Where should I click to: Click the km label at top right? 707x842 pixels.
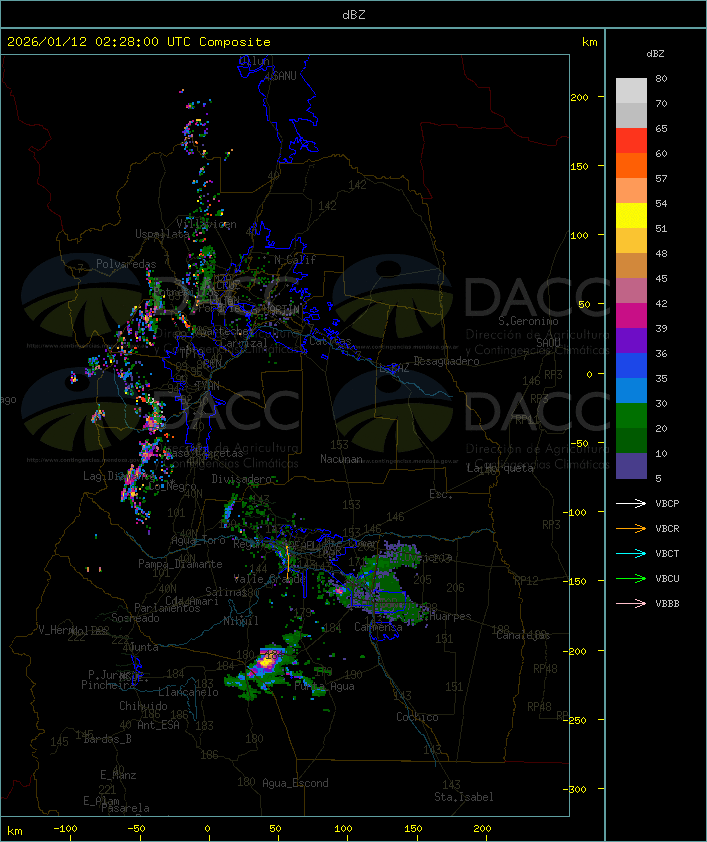coord(589,42)
